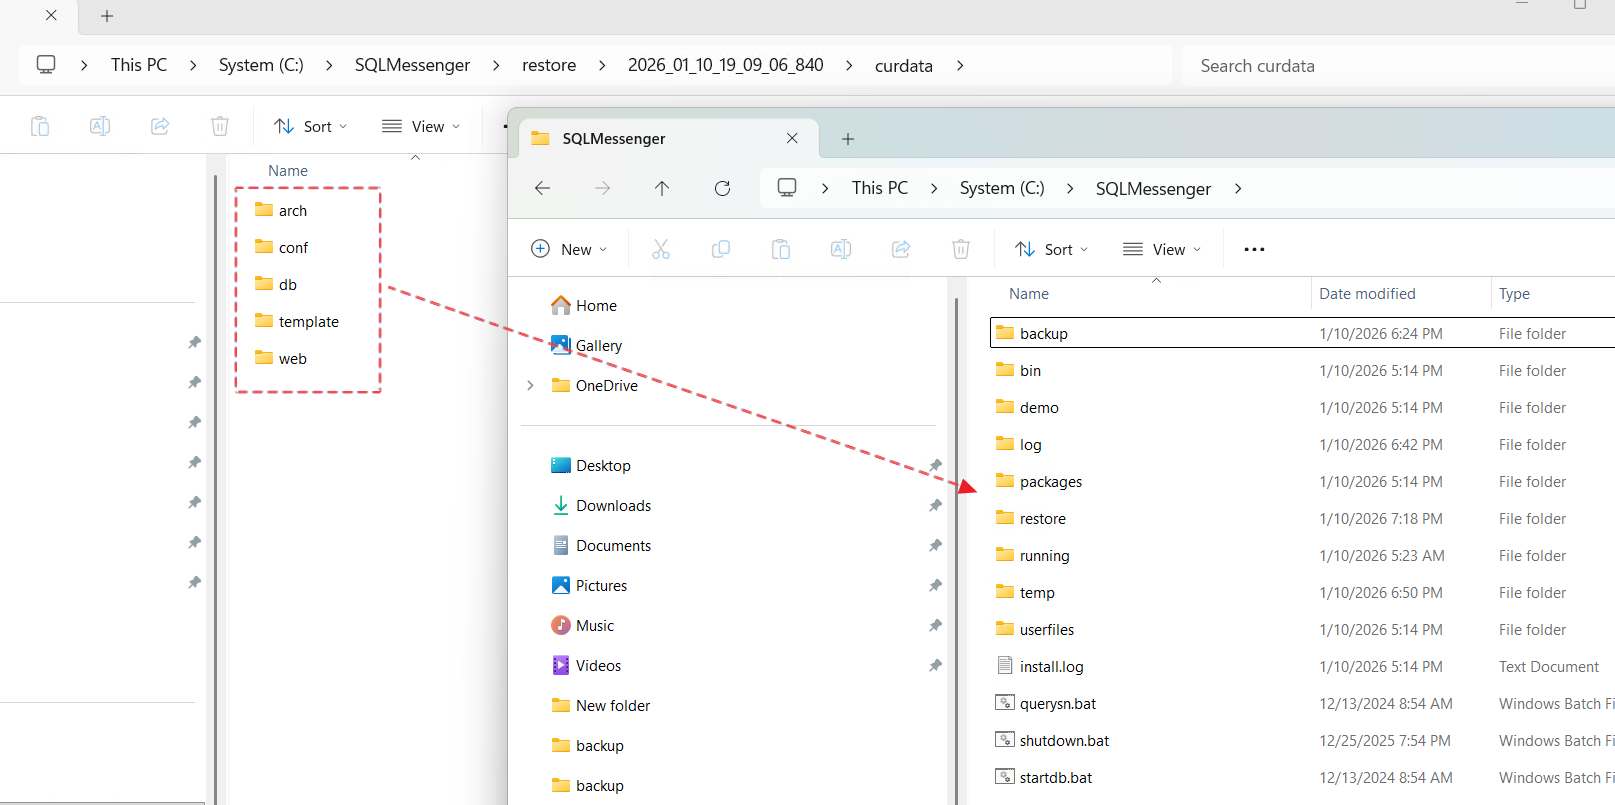Click Forward arrow in SQLMessenger window

[x=602, y=188]
